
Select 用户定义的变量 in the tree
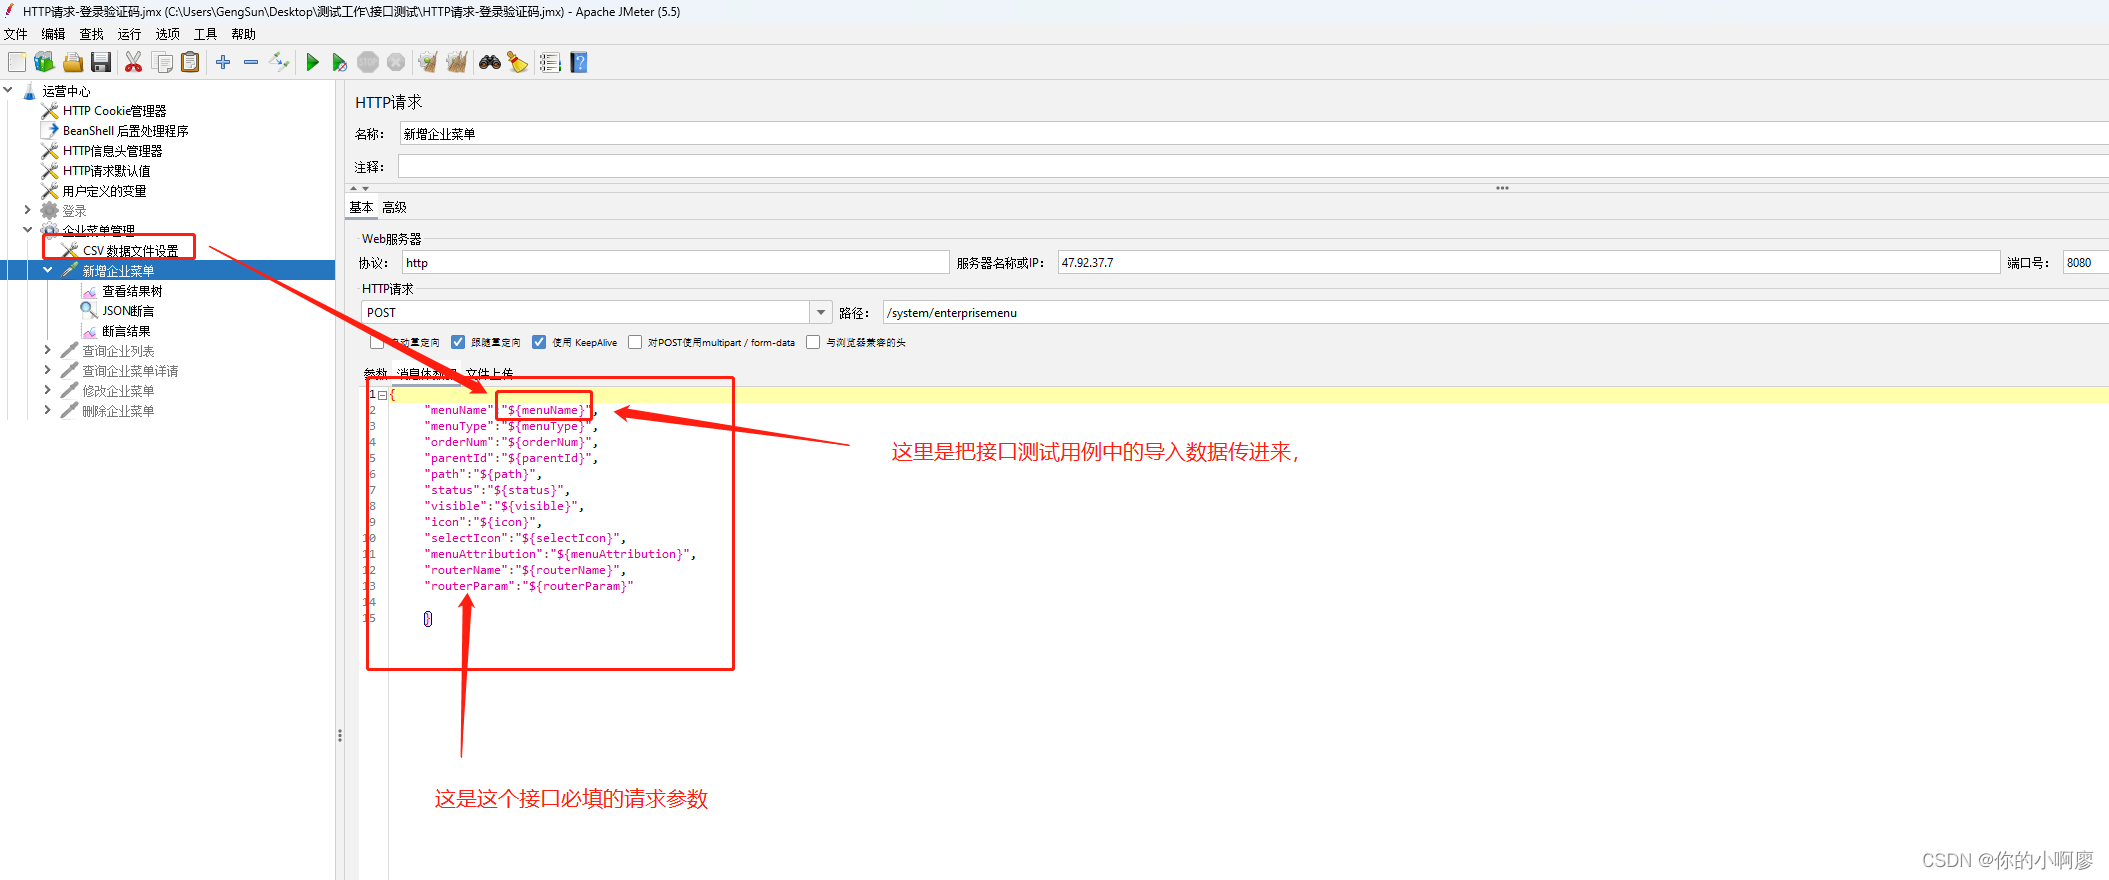pyautogui.click(x=105, y=191)
